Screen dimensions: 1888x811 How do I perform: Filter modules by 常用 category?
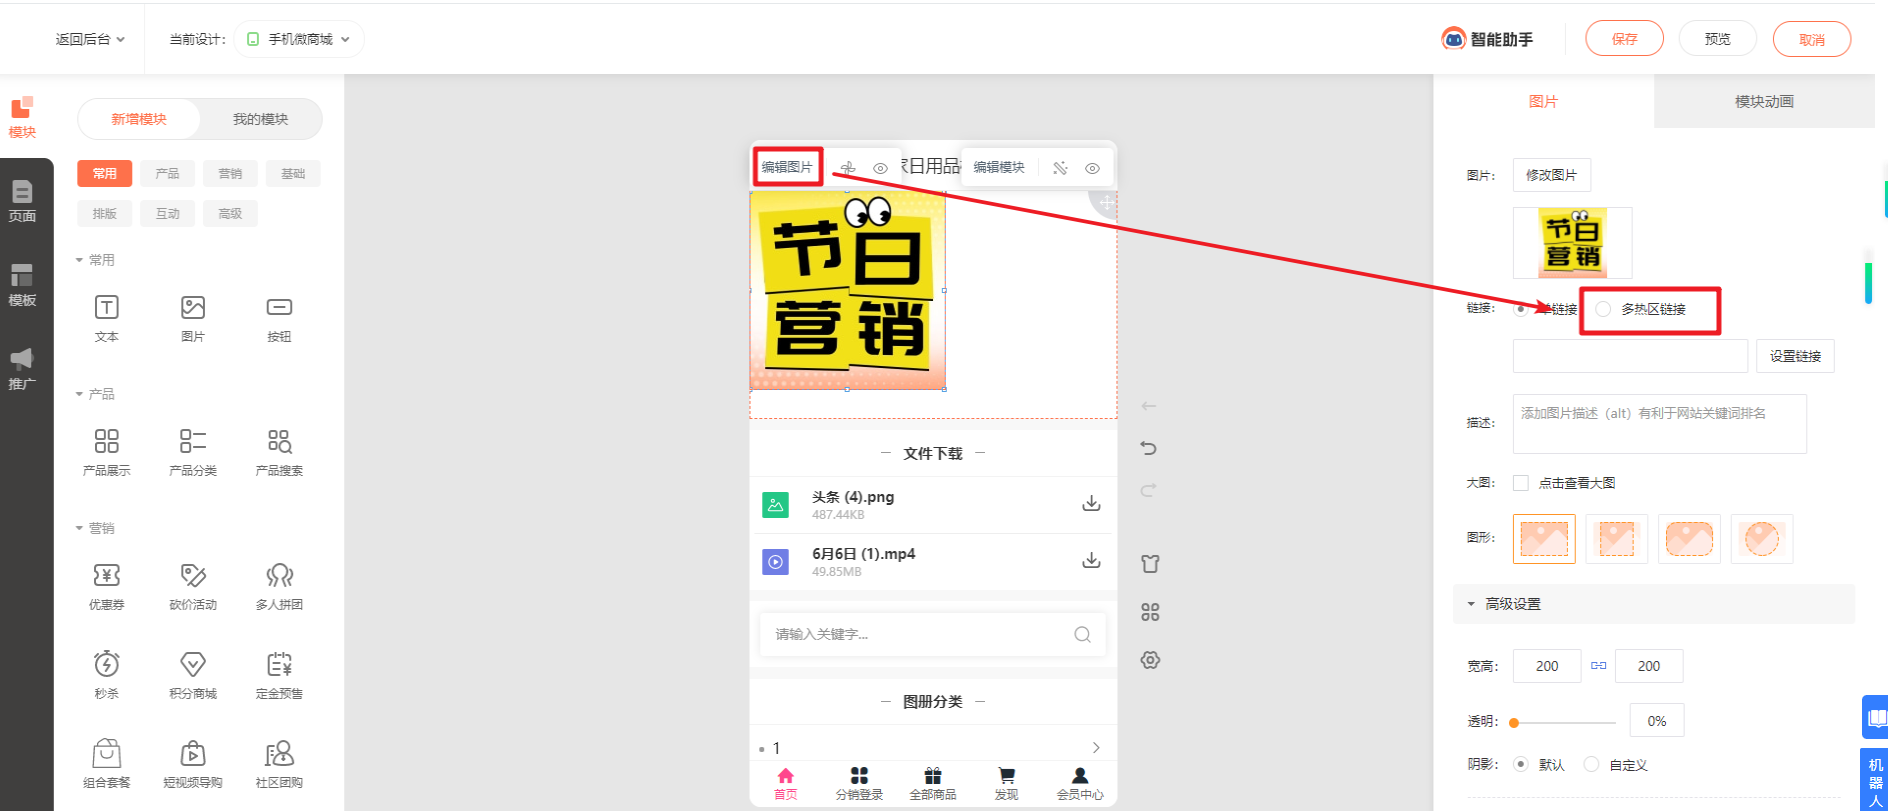coord(105,173)
